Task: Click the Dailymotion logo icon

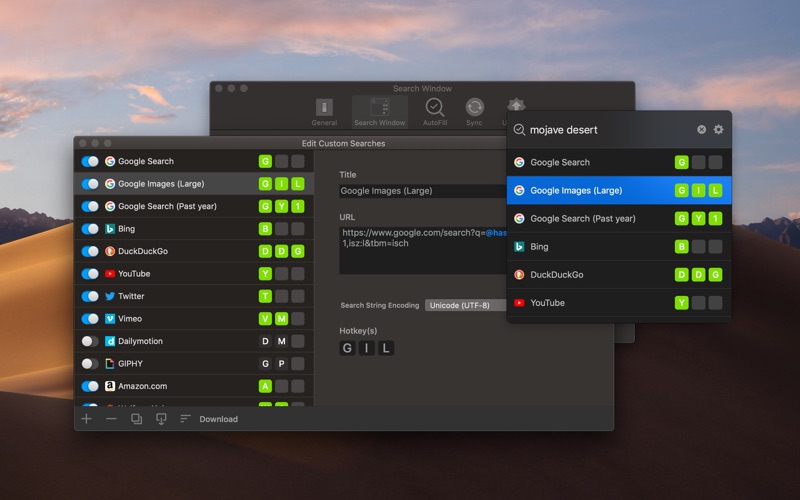Action: 110,341
